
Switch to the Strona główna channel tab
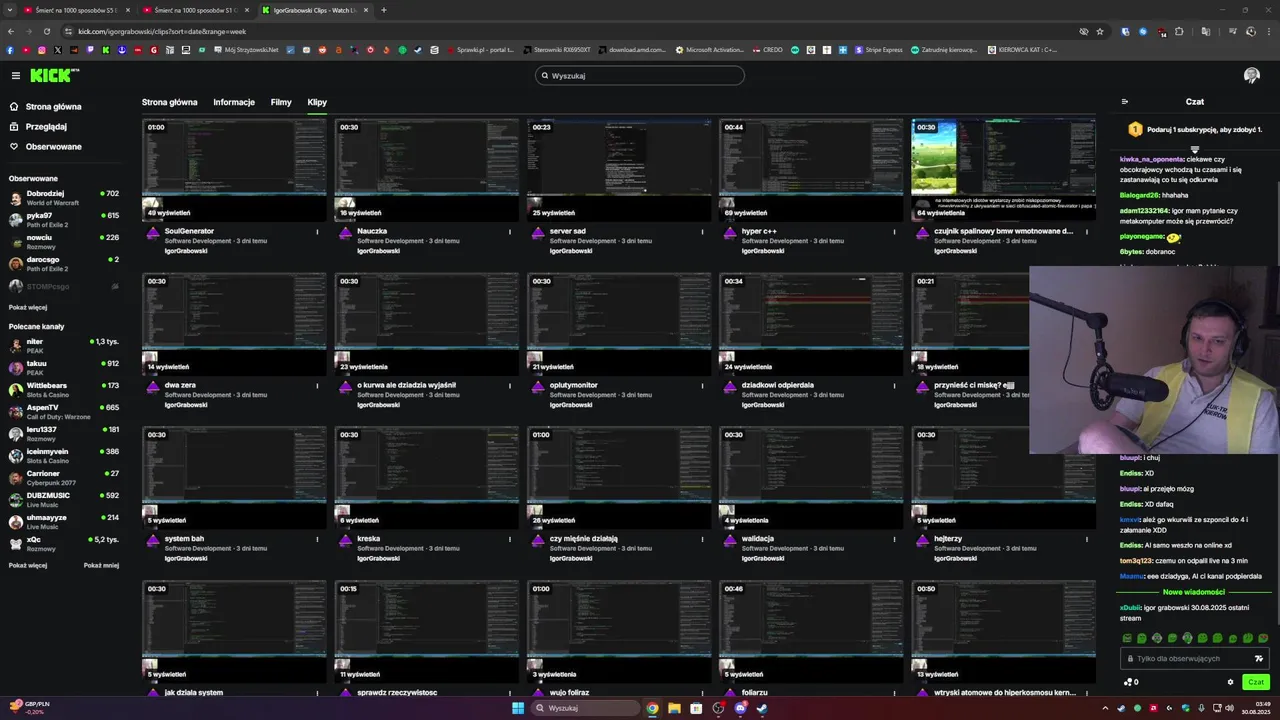(x=169, y=102)
